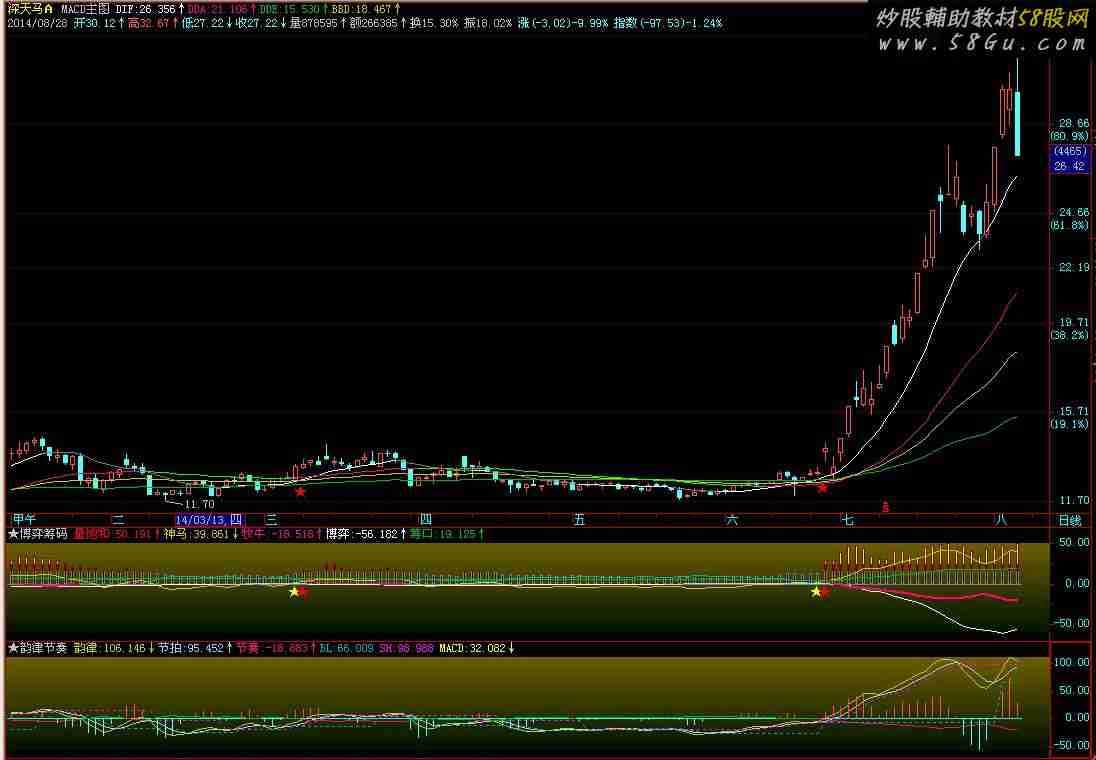This screenshot has width=1096, height=760.
Task: Click the yellow star in 博弈筹码 panel near 七
Action: click(x=816, y=592)
